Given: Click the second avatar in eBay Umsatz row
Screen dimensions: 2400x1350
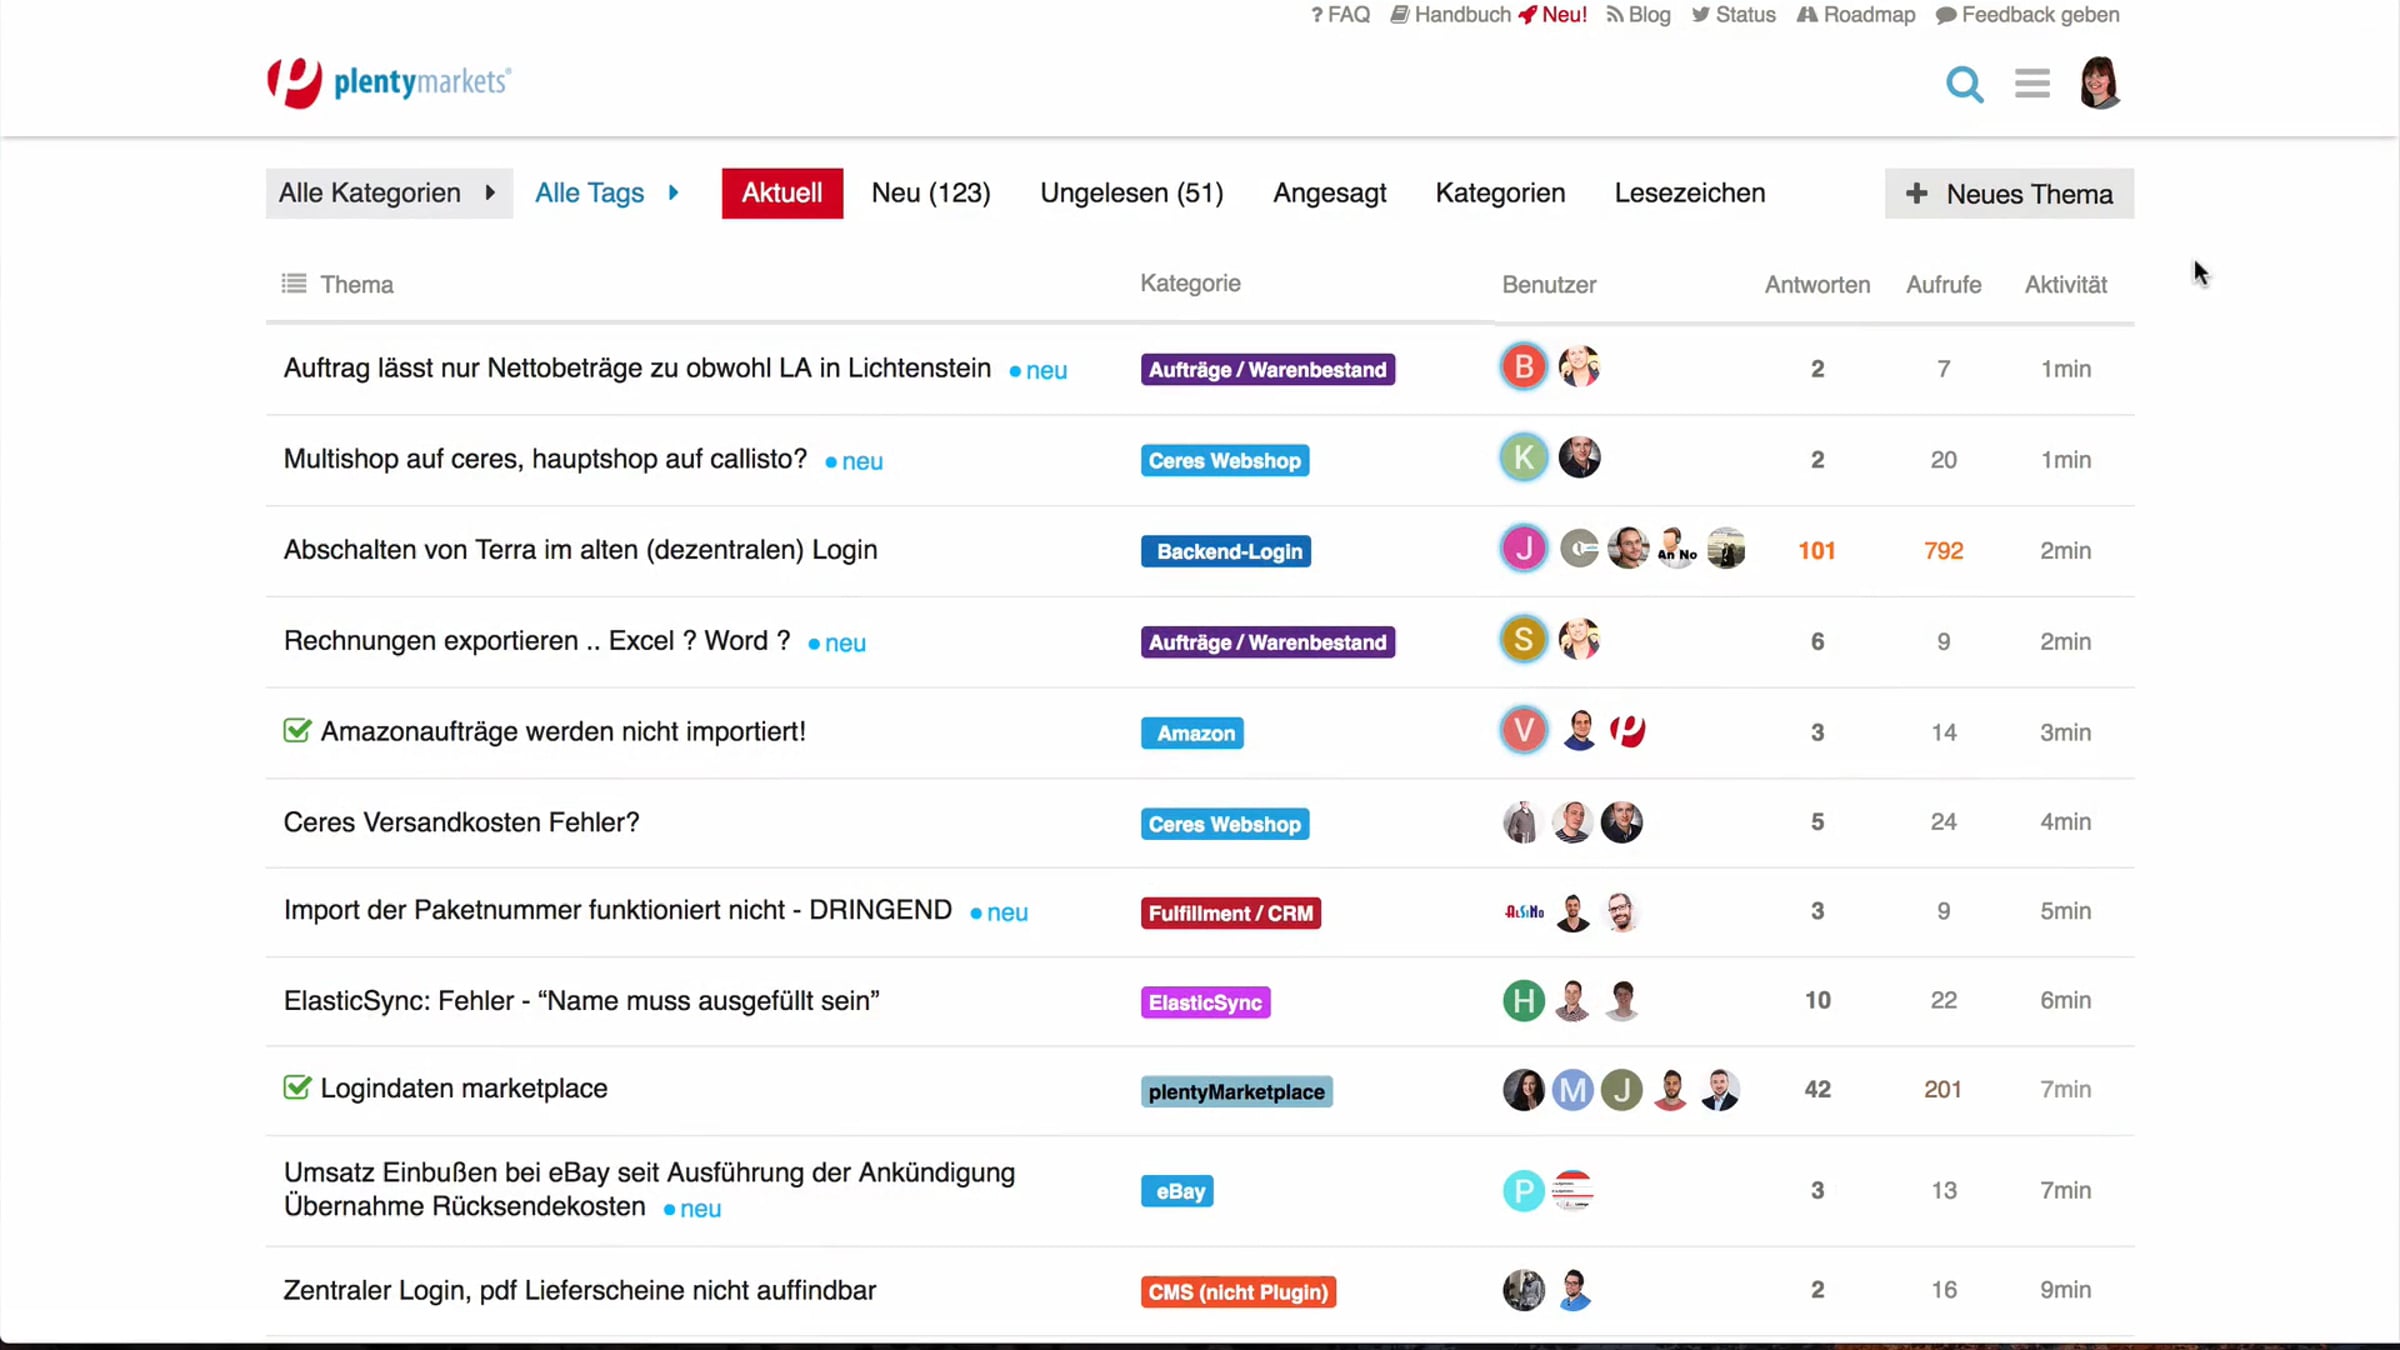Looking at the screenshot, I should coord(1573,1191).
